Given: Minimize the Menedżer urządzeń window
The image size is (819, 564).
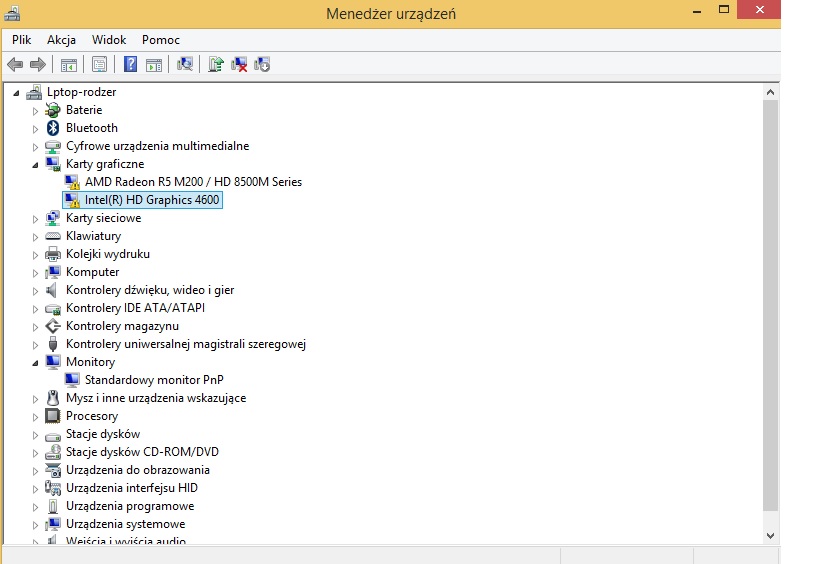Looking at the screenshot, I should (x=697, y=11).
